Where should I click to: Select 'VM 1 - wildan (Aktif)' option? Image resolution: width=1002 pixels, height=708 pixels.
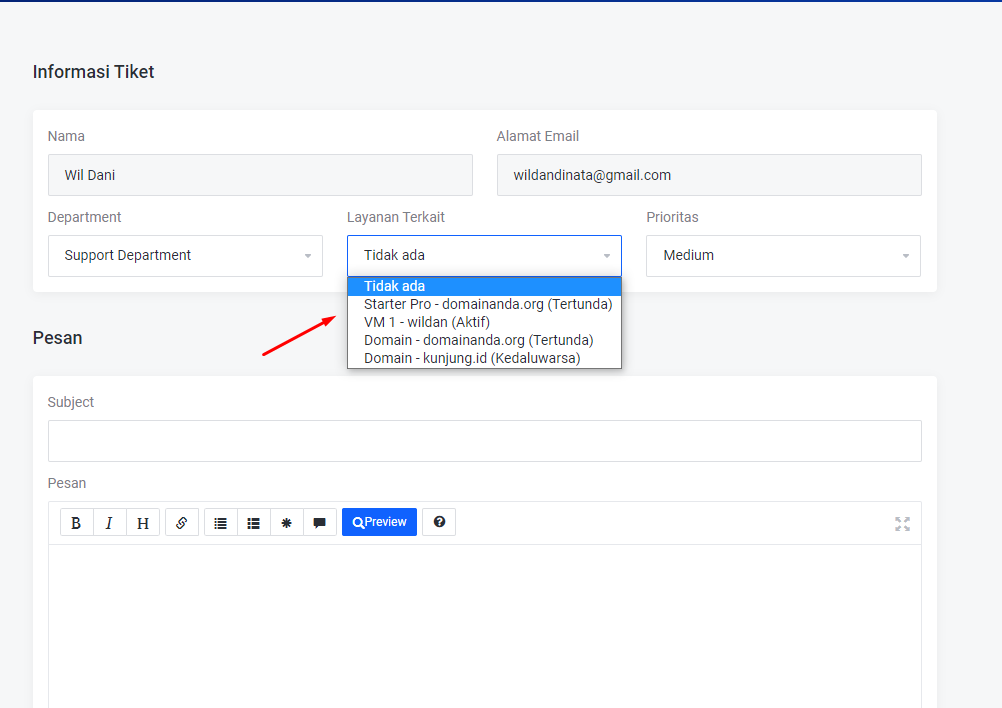427,322
